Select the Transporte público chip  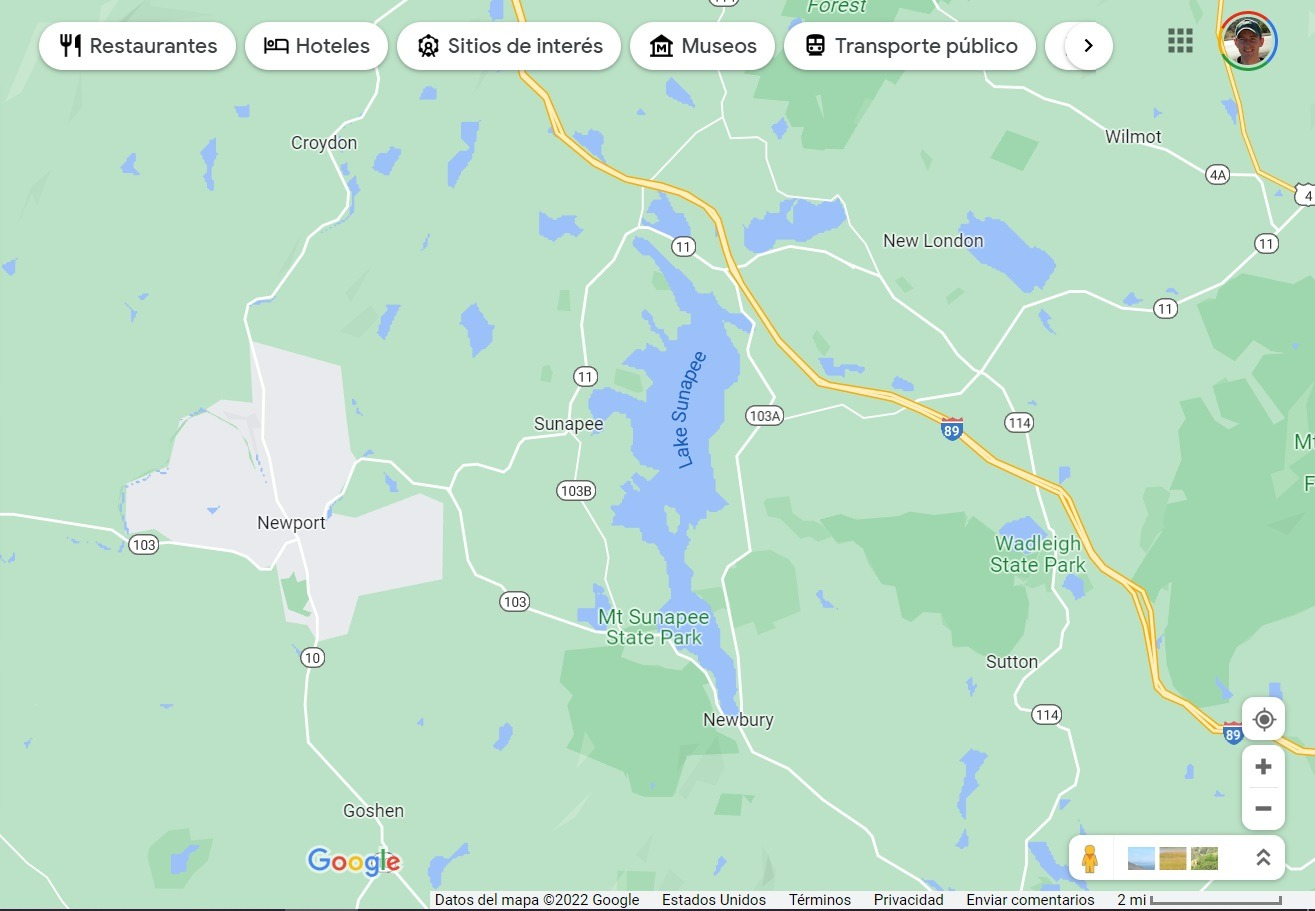pos(909,46)
